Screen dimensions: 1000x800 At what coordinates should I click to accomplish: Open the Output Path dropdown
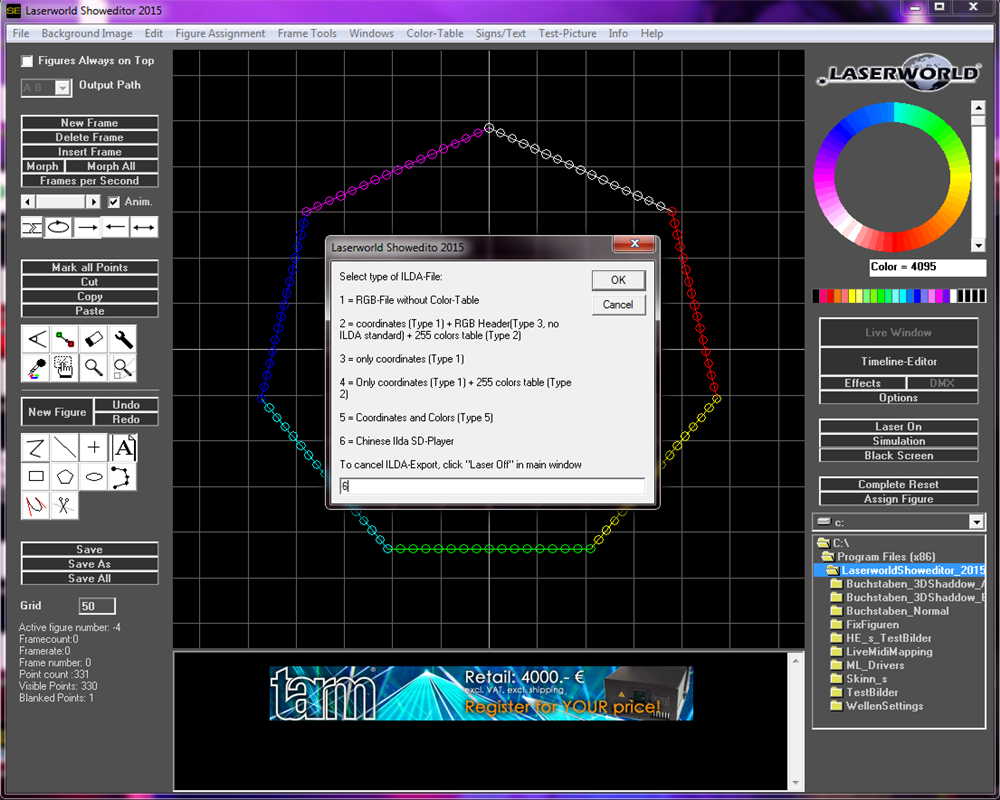(62, 87)
